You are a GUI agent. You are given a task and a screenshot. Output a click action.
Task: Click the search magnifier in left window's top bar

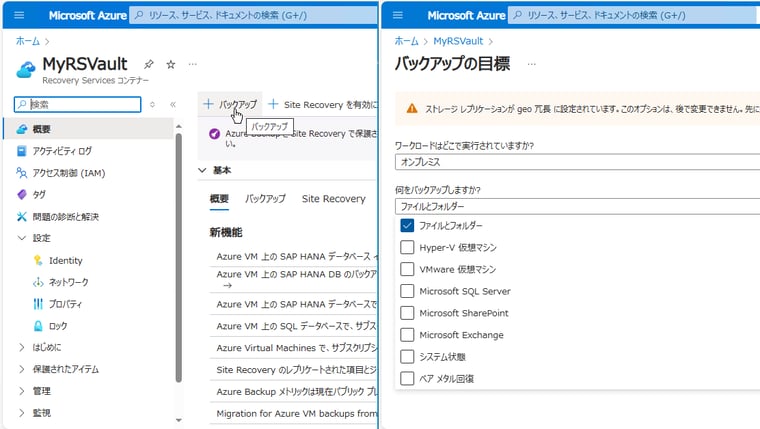coord(139,15)
